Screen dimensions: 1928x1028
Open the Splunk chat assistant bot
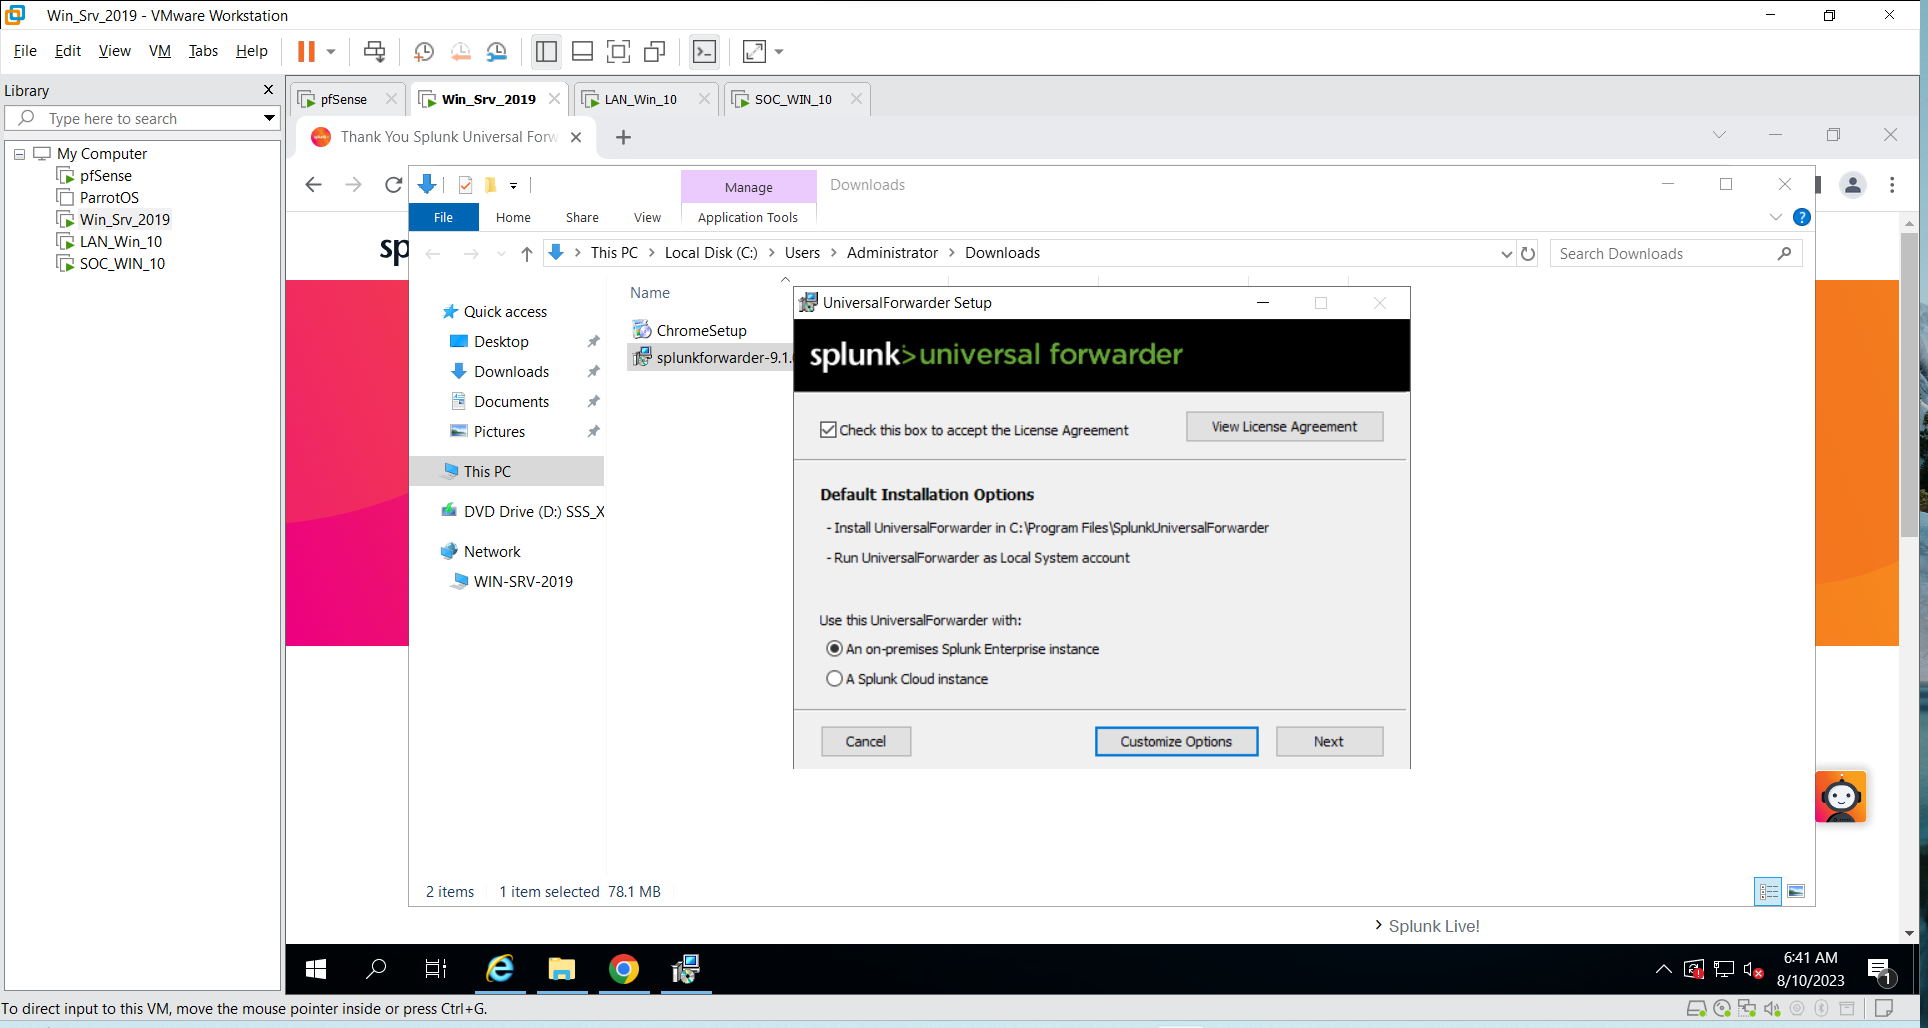click(x=1841, y=797)
